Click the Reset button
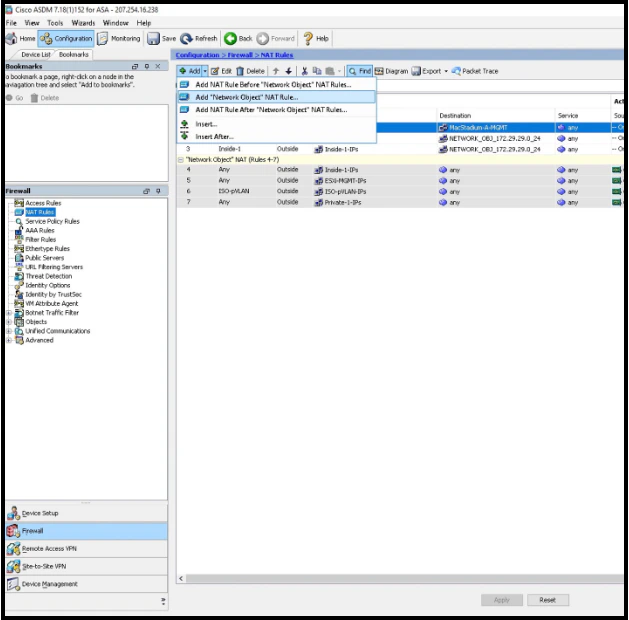629x620 pixels. (548, 600)
